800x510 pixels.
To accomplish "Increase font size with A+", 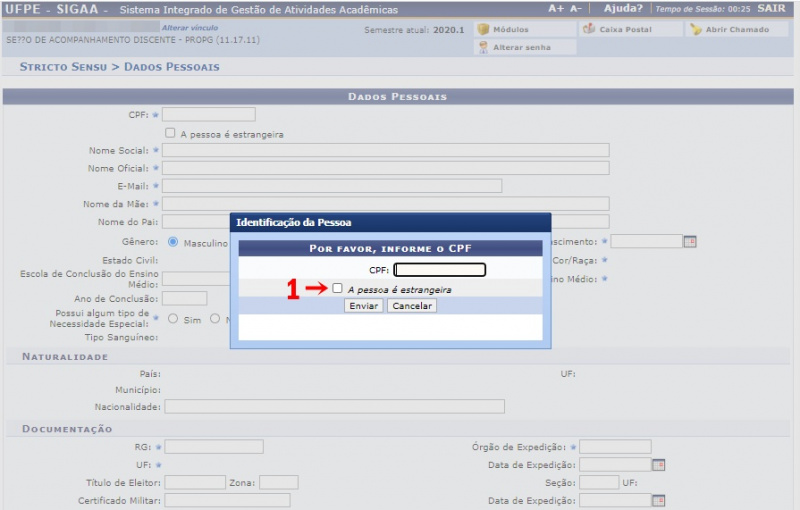I will click(x=557, y=9).
